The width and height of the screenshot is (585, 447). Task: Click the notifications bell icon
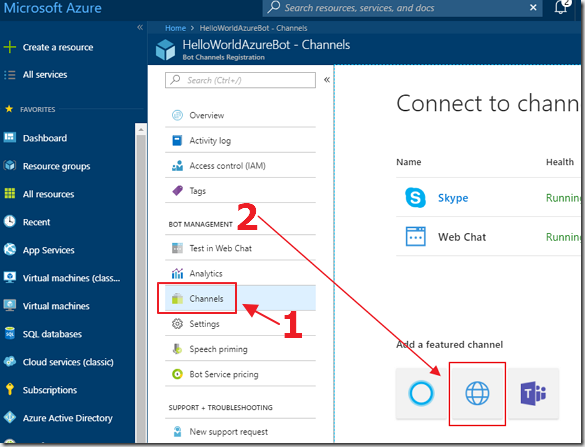pyautogui.click(x=561, y=7)
